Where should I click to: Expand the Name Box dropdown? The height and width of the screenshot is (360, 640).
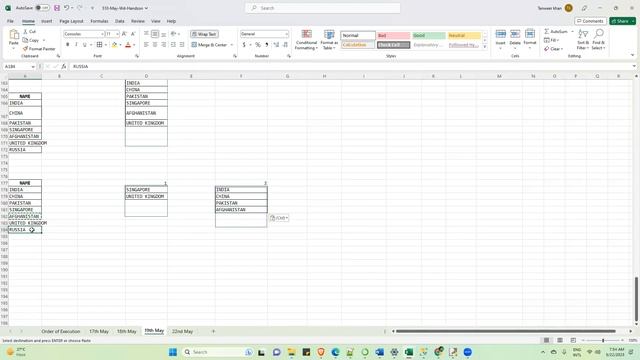point(33,66)
